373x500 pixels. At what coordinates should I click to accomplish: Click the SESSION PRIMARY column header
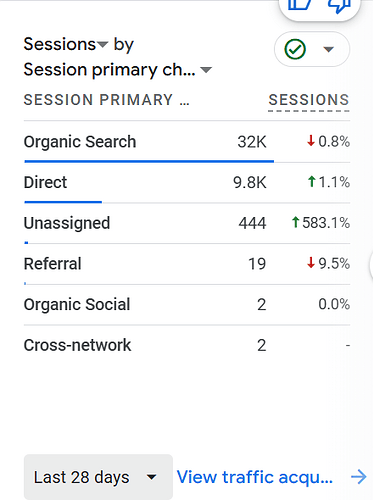click(107, 100)
